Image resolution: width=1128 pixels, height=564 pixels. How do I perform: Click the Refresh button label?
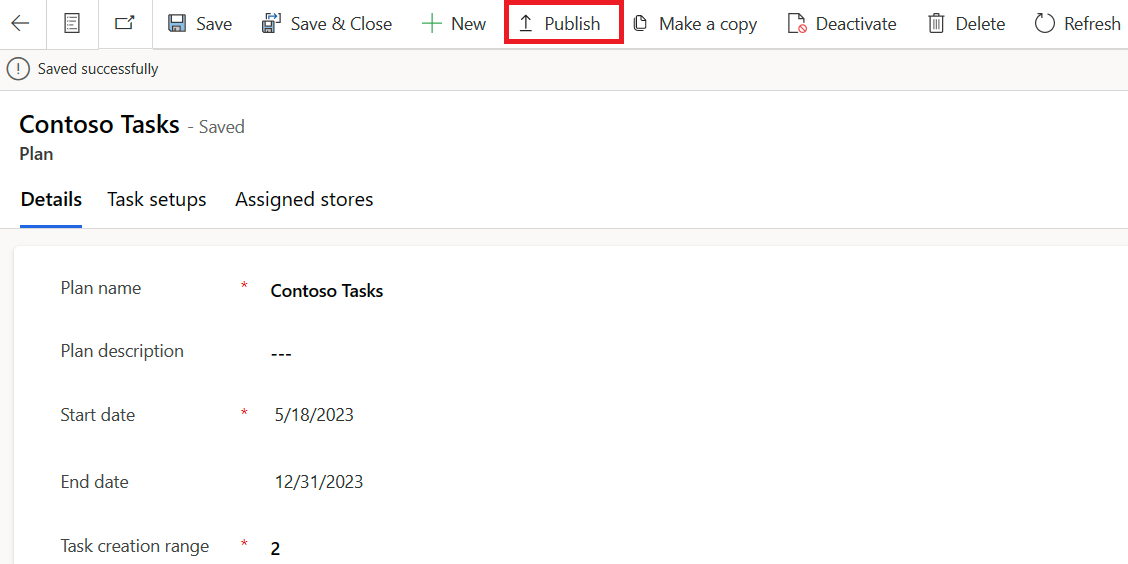point(1092,24)
